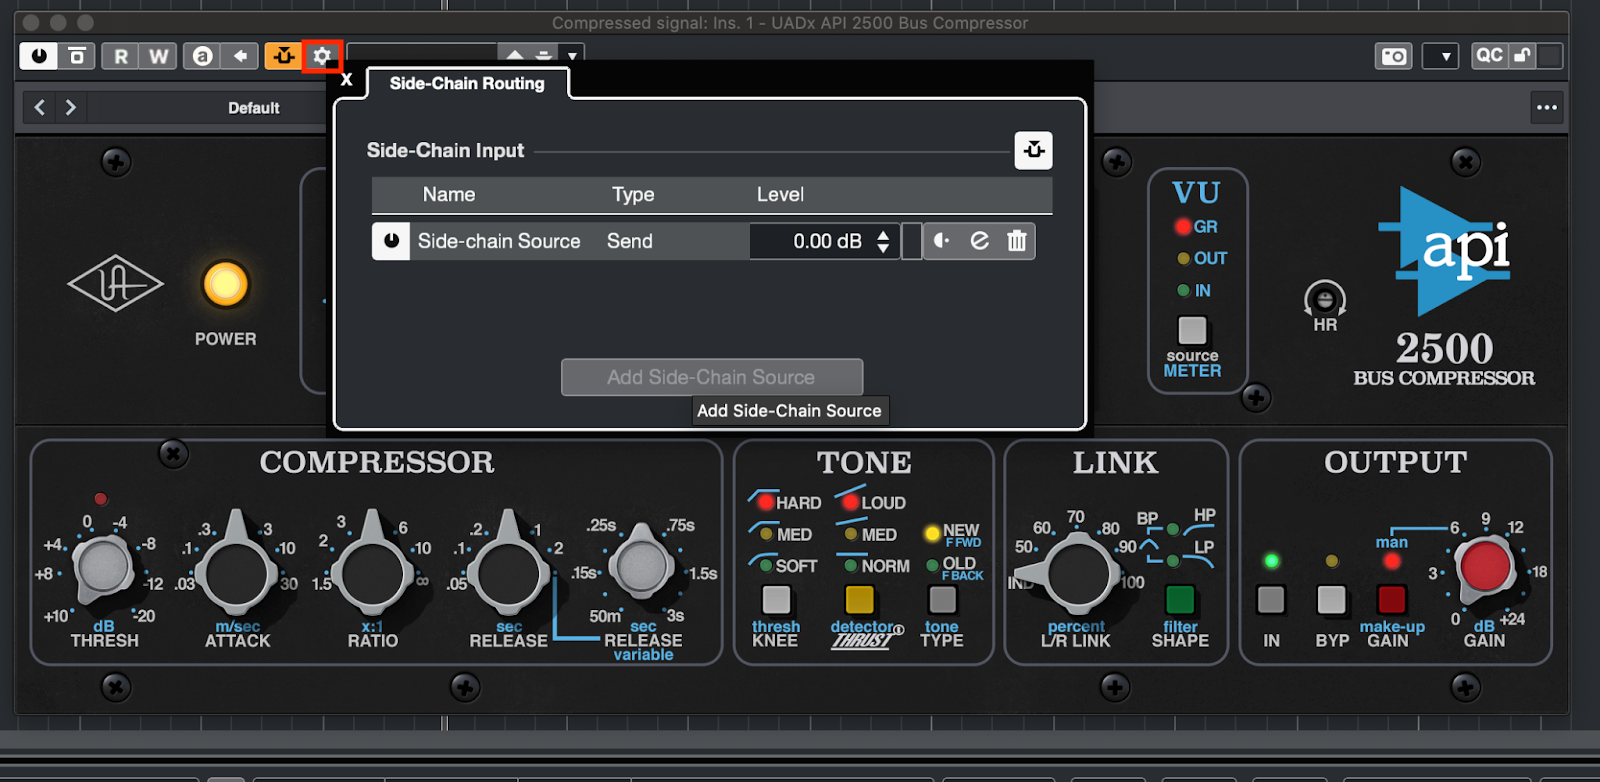
Task: Close the Side-Chain Routing popup with X
Action: tap(346, 80)
